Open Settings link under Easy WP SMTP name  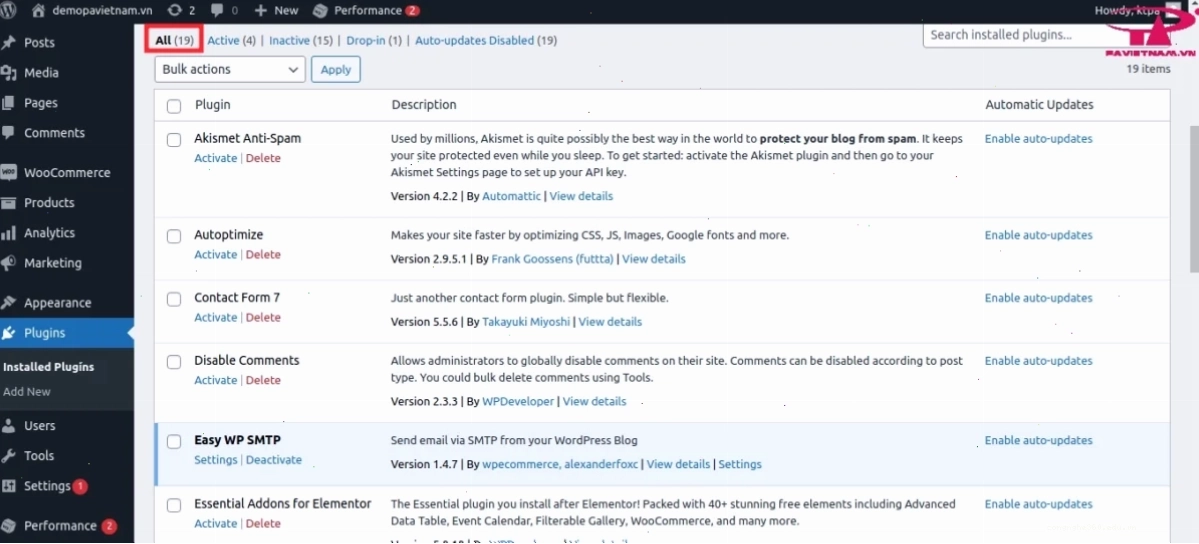[x=216, y=460]
